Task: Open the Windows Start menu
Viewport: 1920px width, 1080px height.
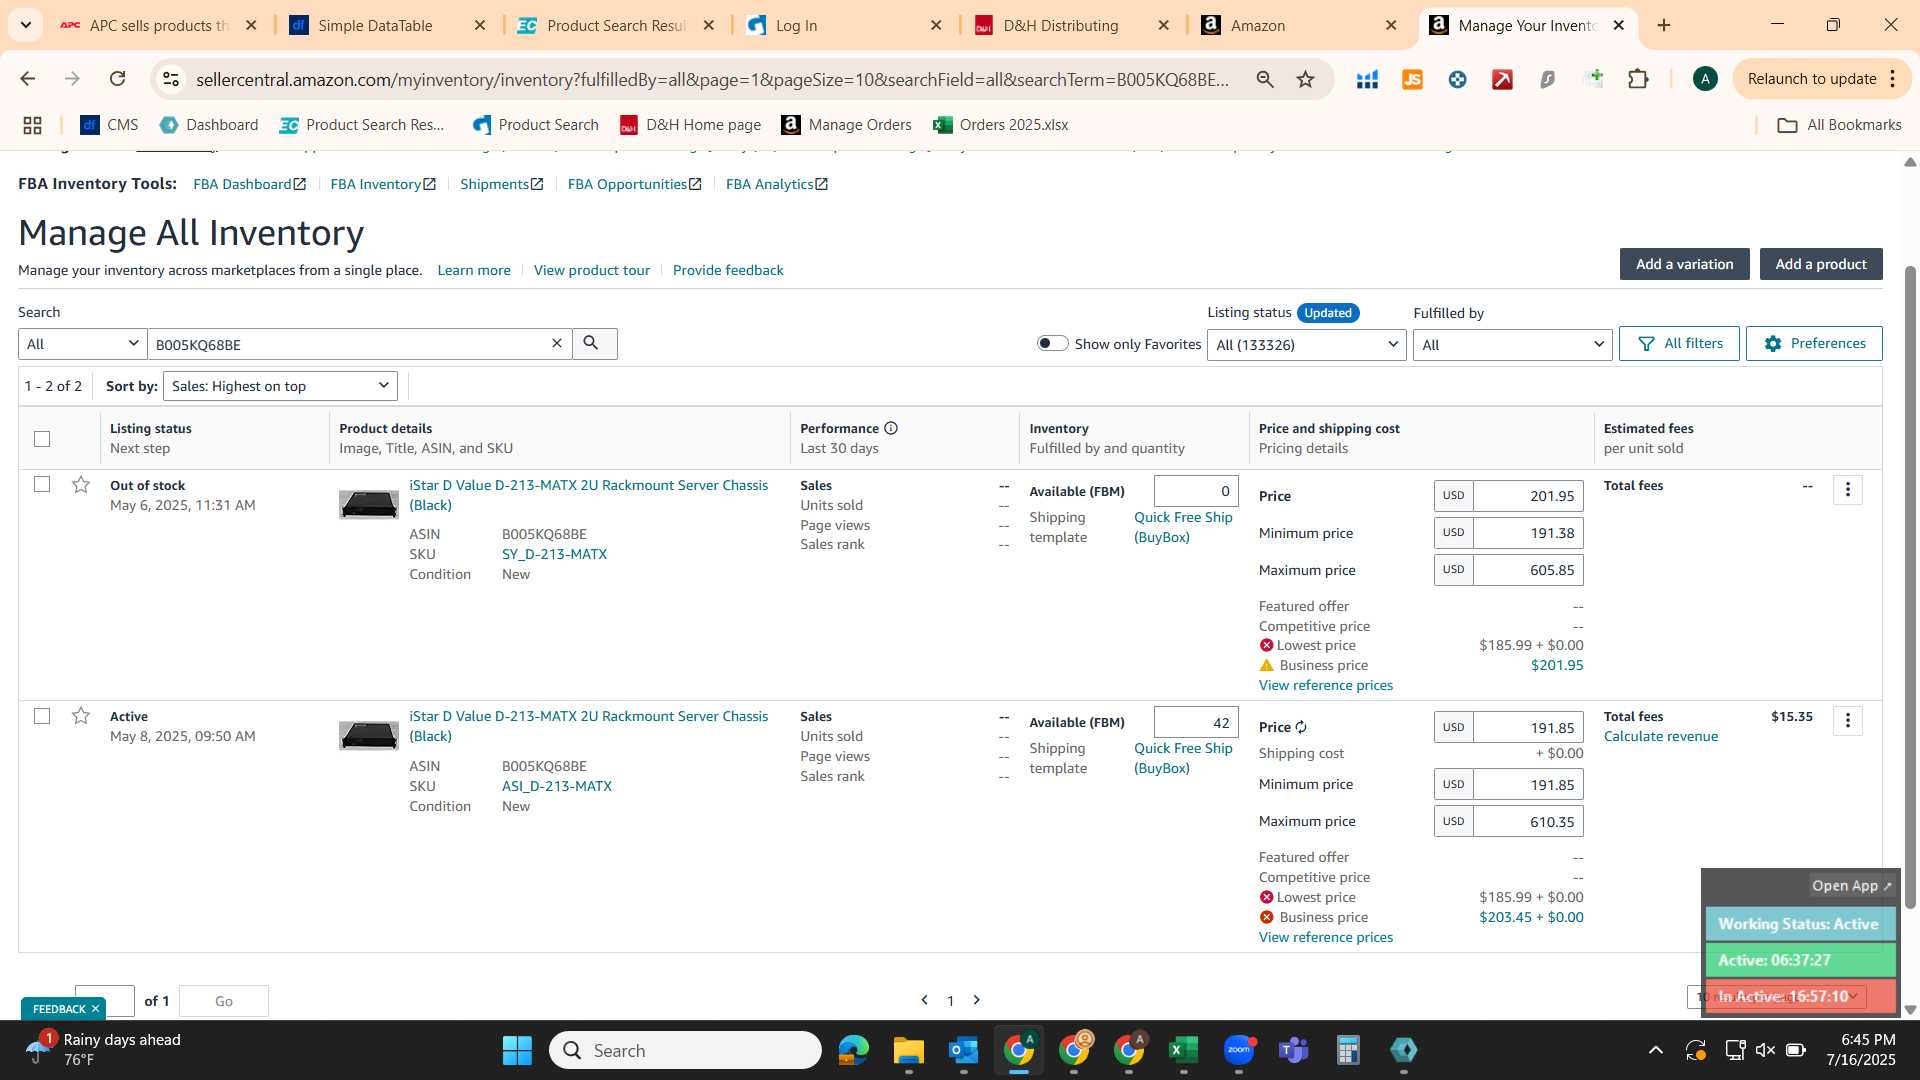Action: pos(517,1050)
